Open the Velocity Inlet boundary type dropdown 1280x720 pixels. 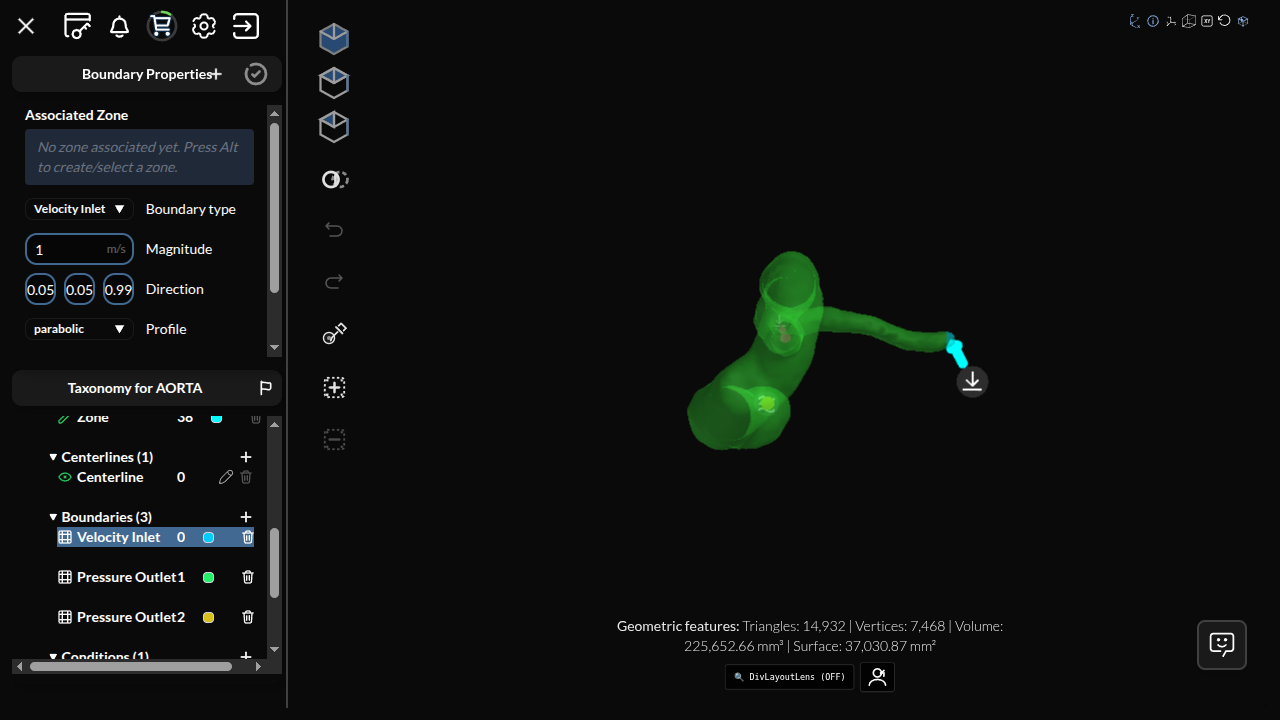(x=79, y=209)
